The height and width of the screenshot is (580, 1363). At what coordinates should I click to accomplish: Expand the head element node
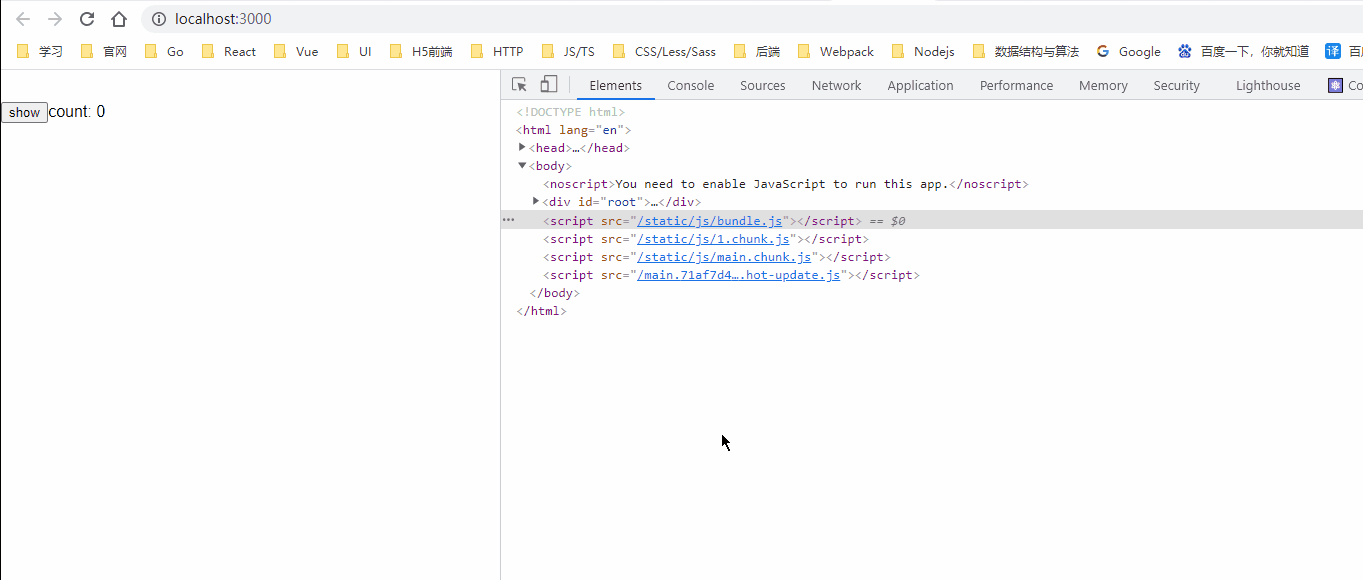pos(522,147)
